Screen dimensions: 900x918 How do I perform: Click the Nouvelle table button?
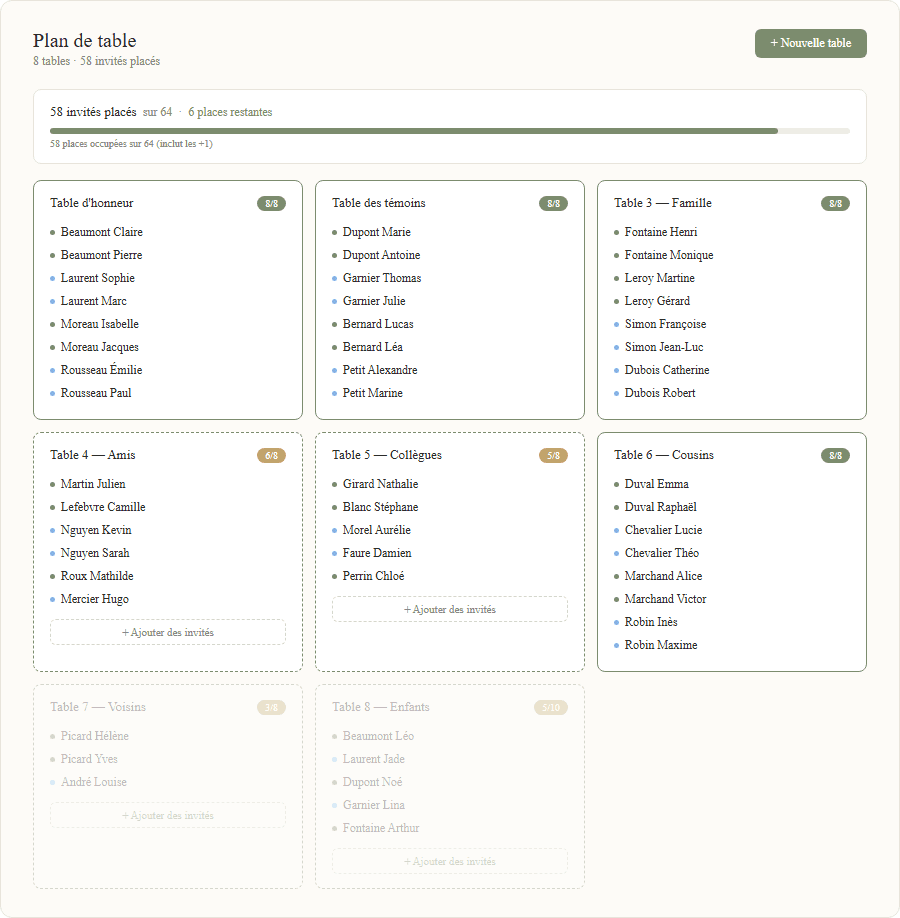click(810, 43)
